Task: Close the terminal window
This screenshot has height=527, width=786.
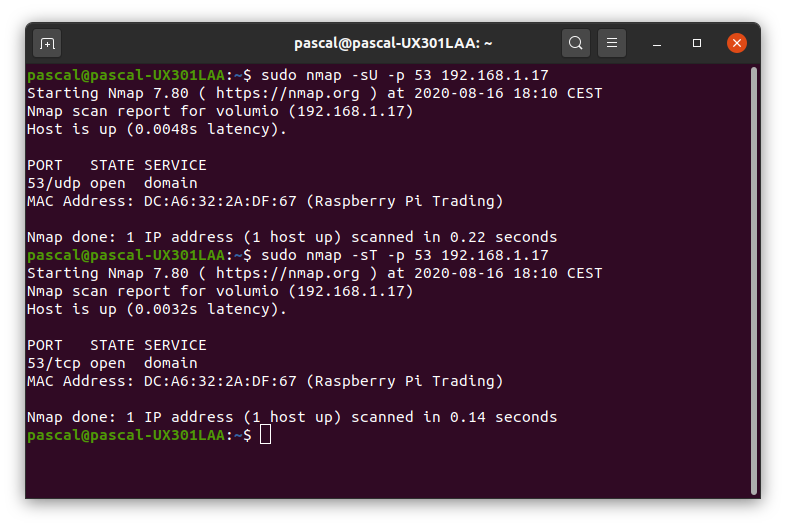Action: point(736,43)
